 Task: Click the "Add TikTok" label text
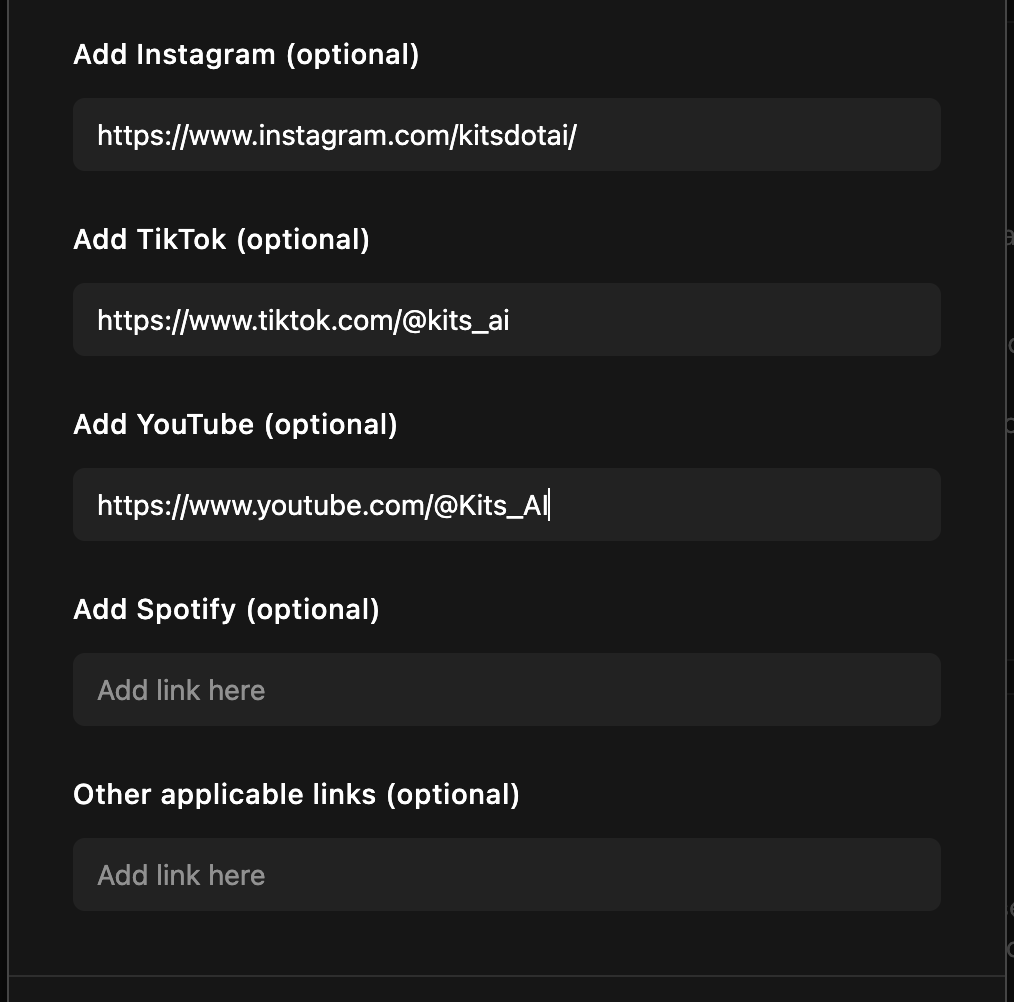pyautogui.click(x=150, y=239)
